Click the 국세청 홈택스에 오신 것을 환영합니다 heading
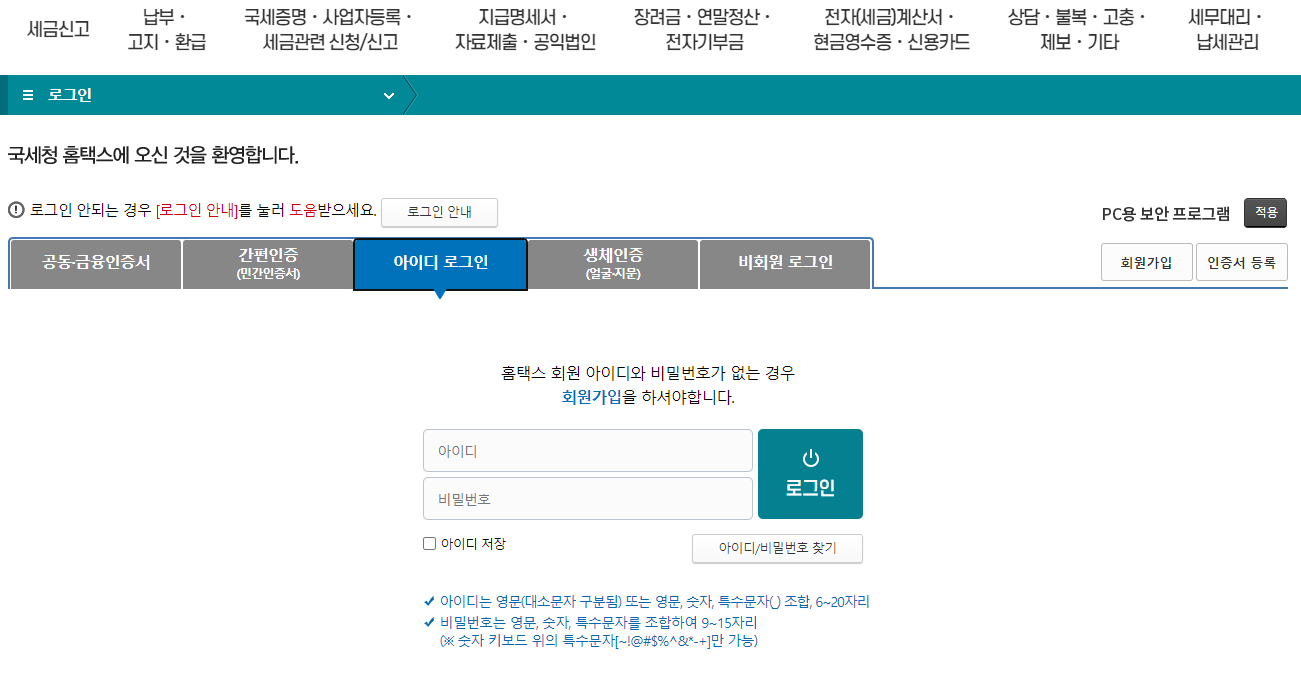Screen dimensions: 1301x675 coord(153,155)
